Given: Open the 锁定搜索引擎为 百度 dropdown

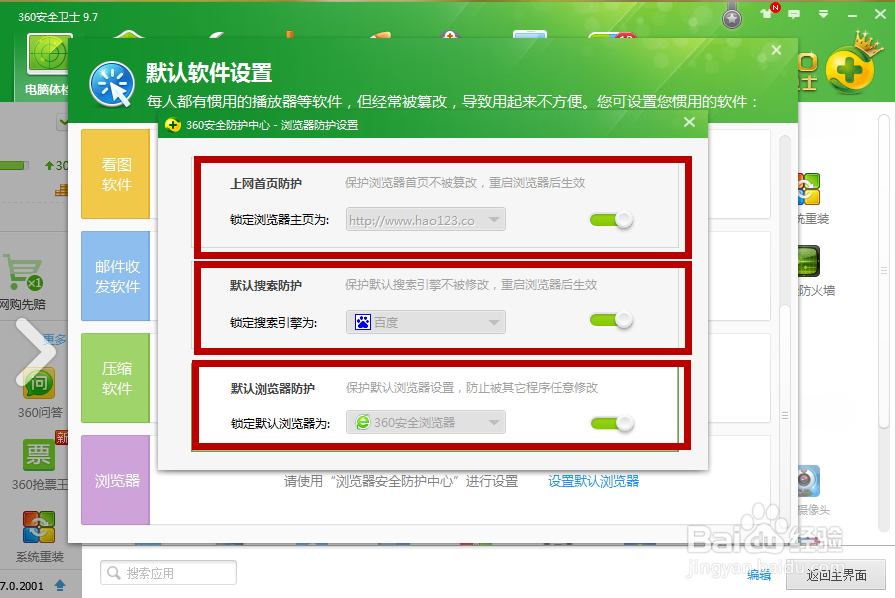Looking at the screenshot, I should pyautogui.click(x=425, y=322).
